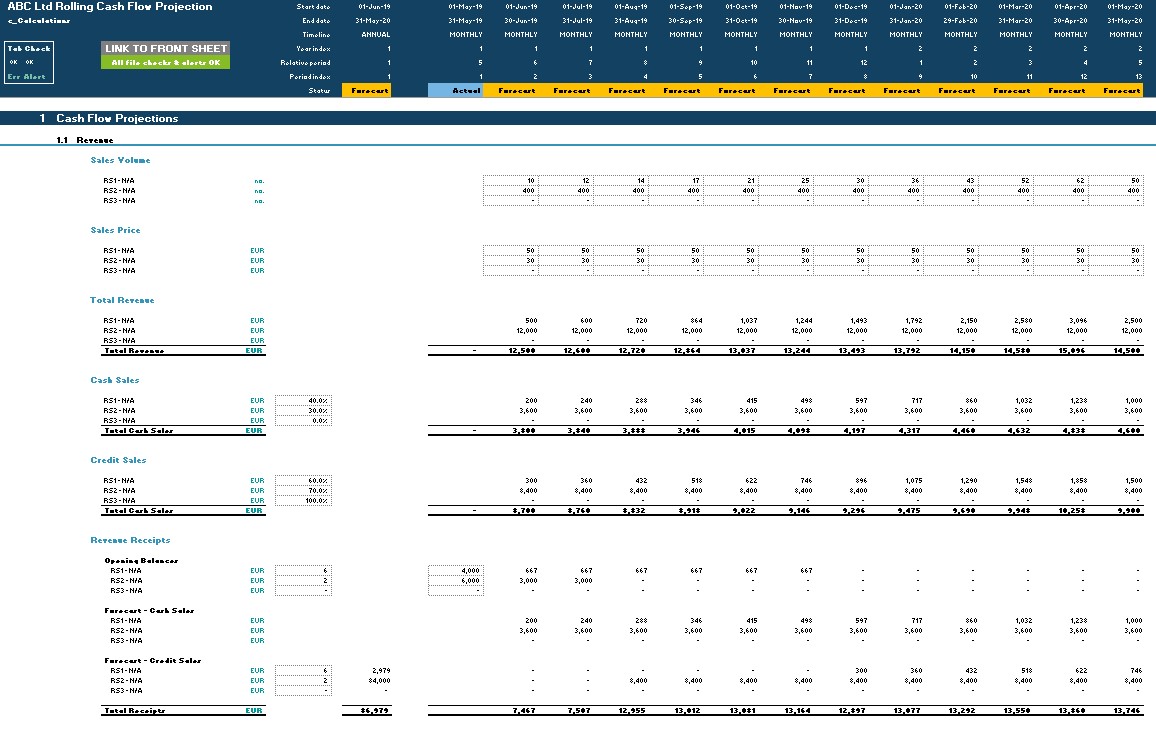Select the credit sales total 10,258
Screen dimensions: 1156x737
(x=1072, y=511)
